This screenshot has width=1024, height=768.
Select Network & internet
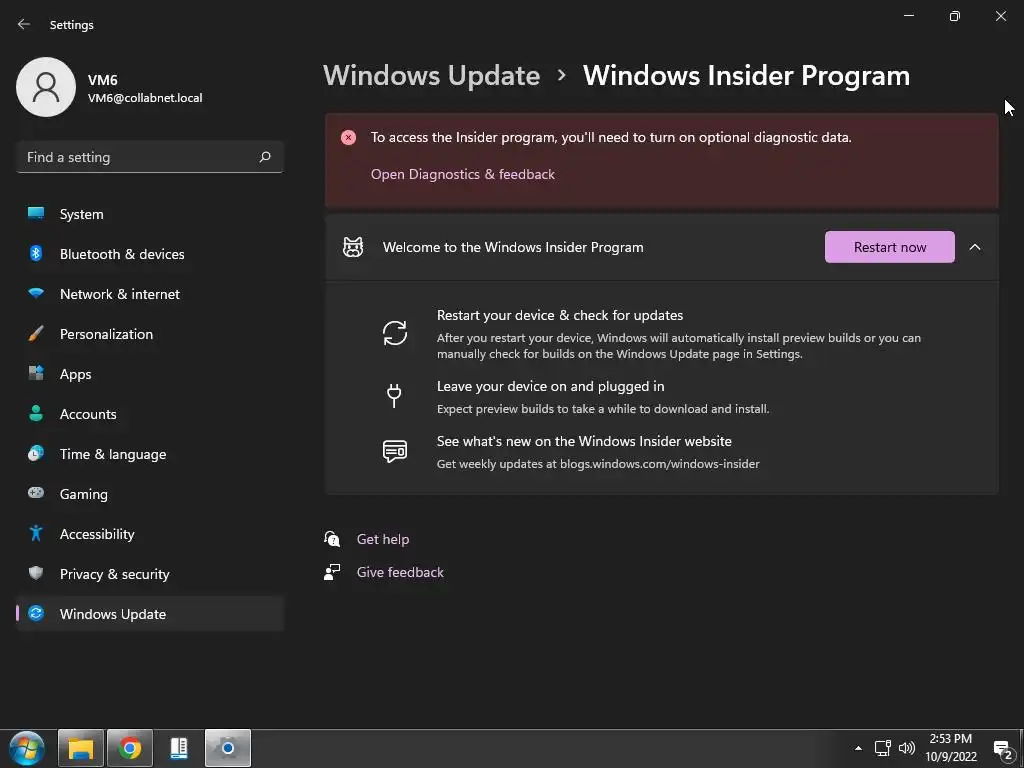pyautogui.click(x=150, y=294)
